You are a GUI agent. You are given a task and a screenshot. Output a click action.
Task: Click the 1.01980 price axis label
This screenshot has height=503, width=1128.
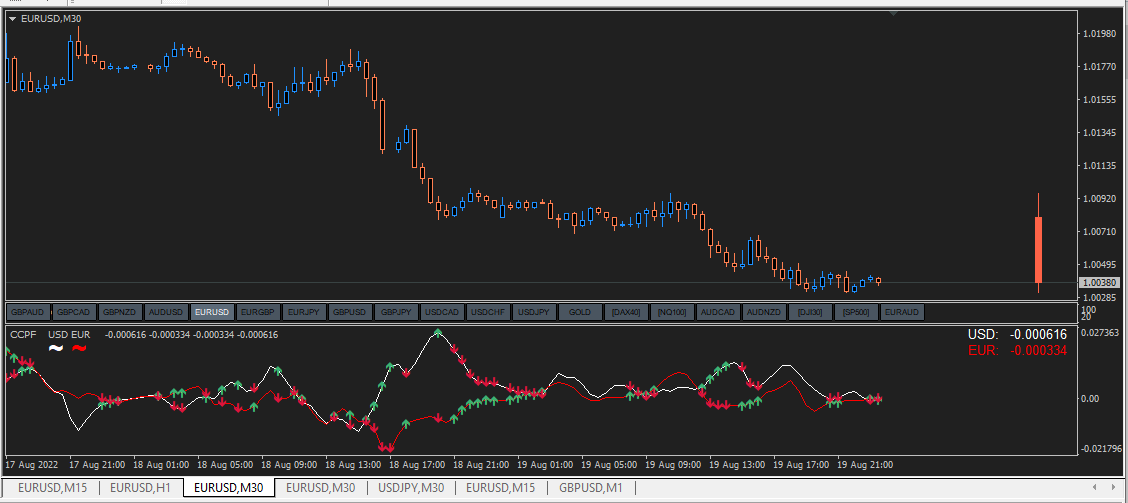(1099, 33)
